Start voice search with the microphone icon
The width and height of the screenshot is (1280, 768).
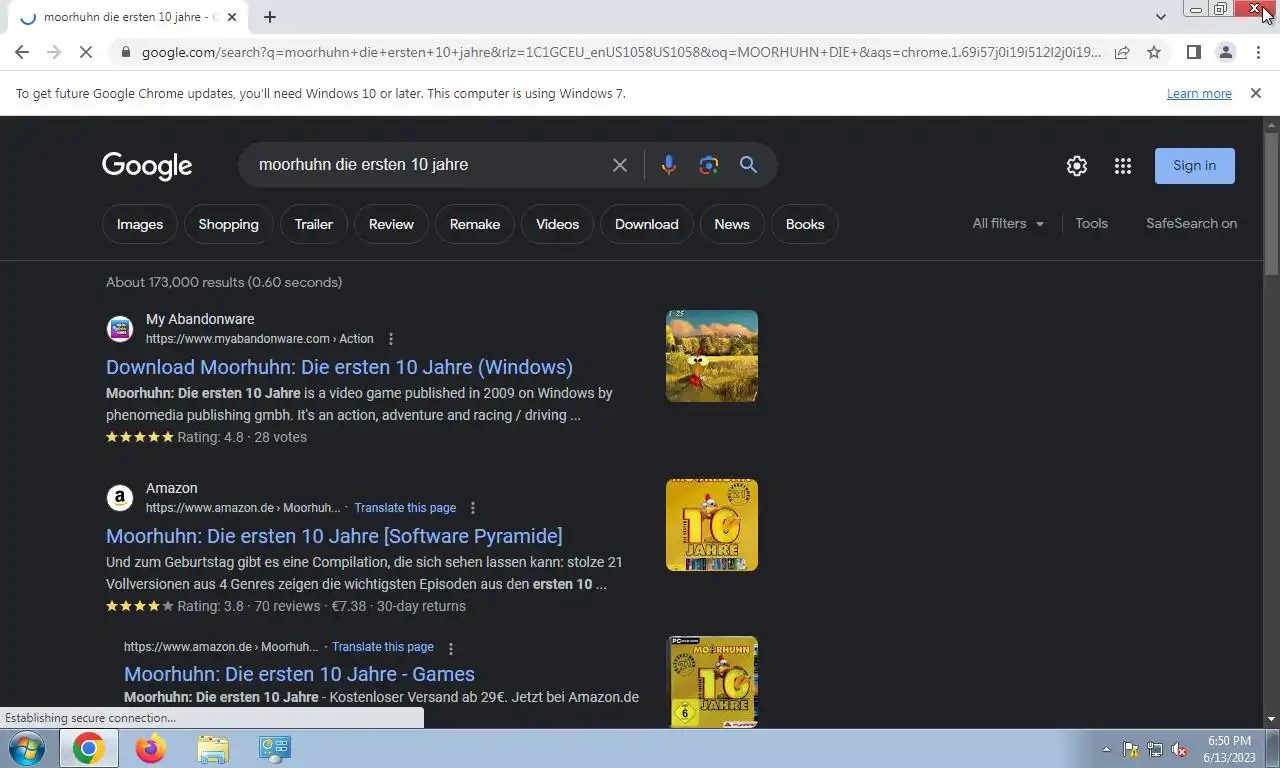click(669, 165)
